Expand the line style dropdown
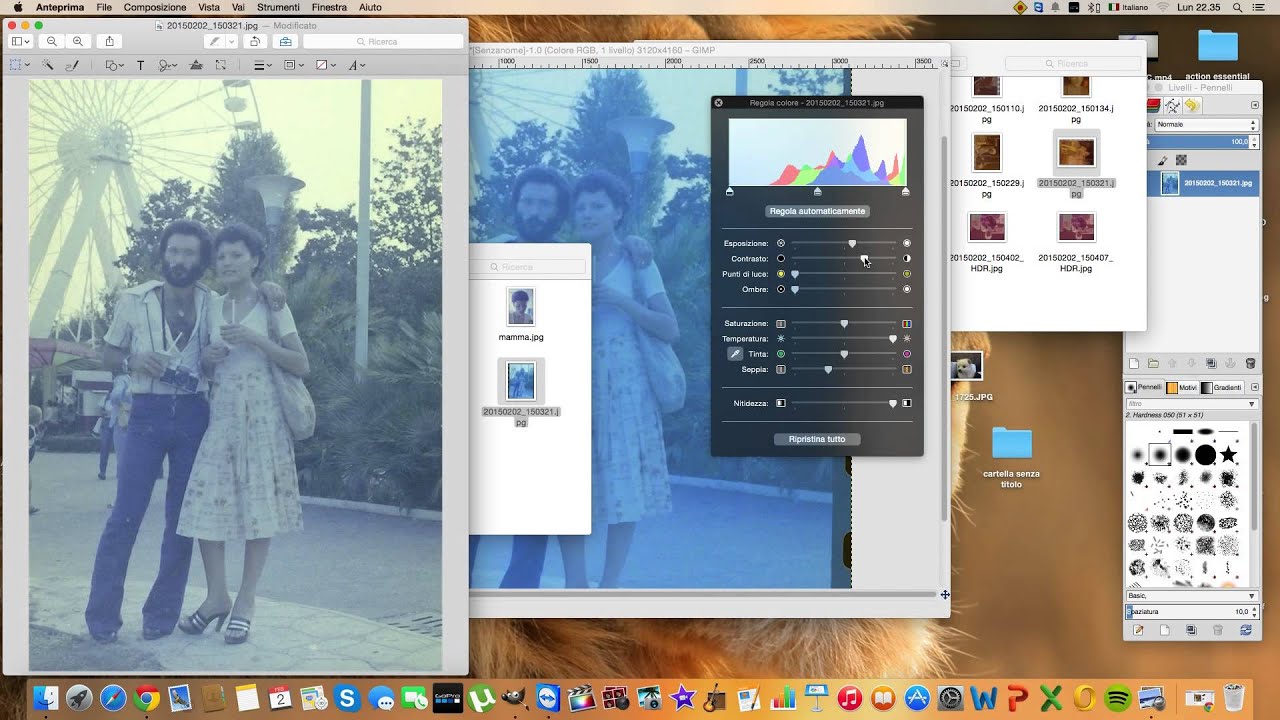Image resolution: width=1280 pixels, height=720 pixels. click(x=262, y=65)
